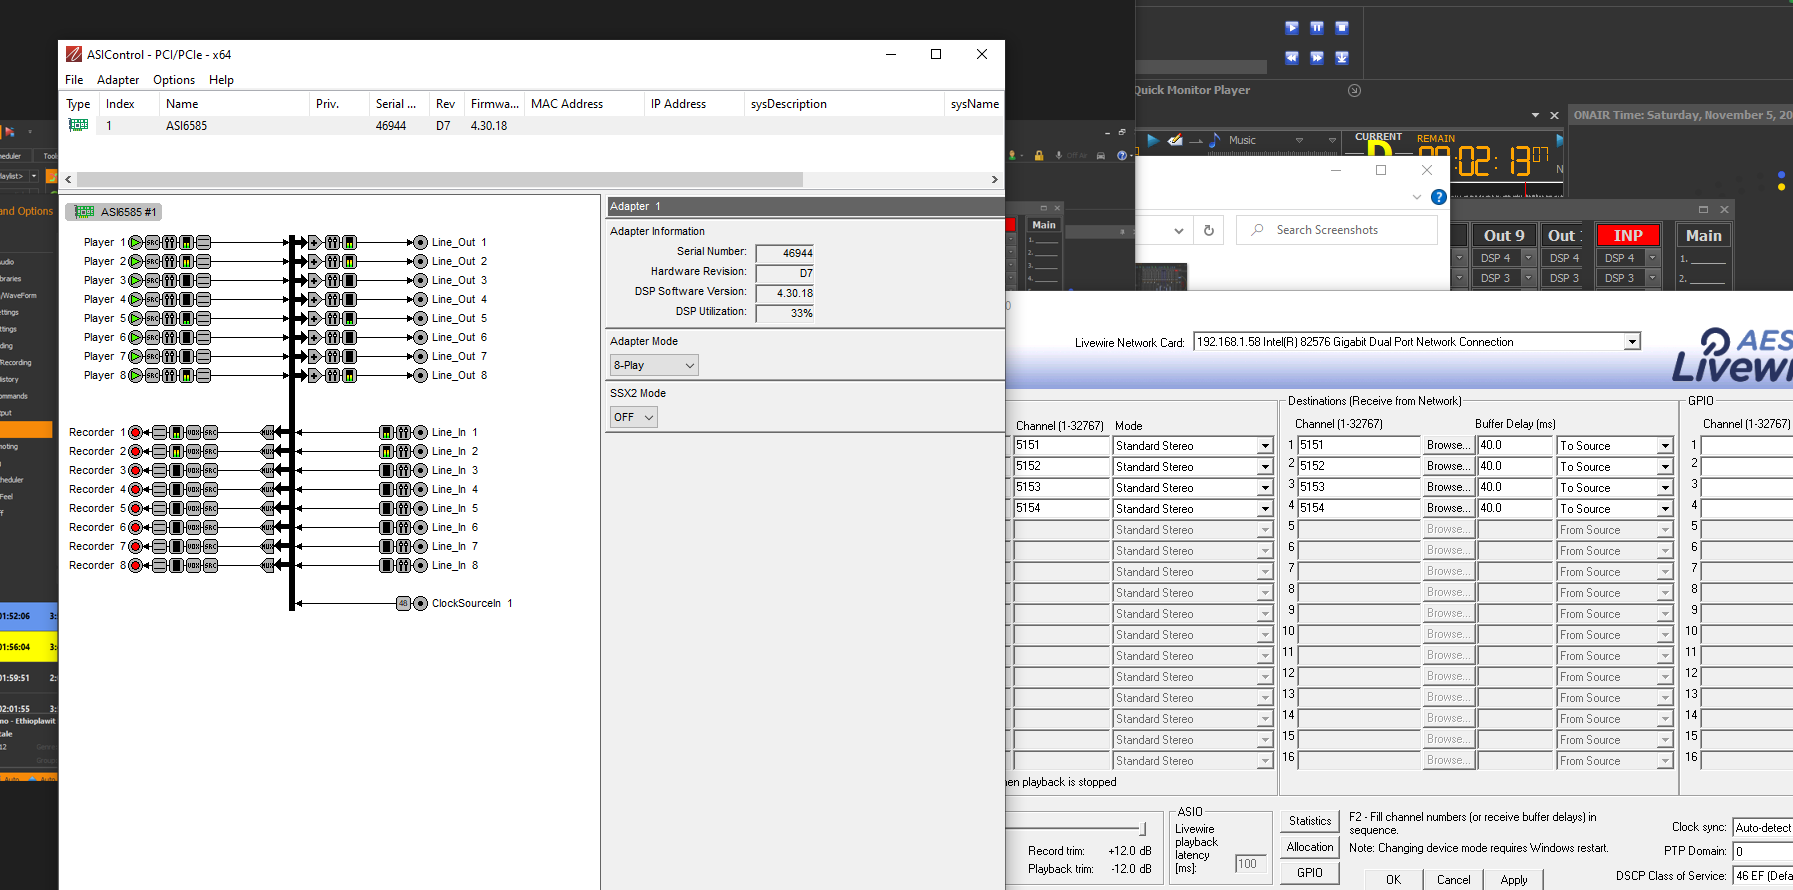Expand the Adapter Mode 8-Play dropdown
This screenshot has width=1793, height=890.
pos(654,365)
